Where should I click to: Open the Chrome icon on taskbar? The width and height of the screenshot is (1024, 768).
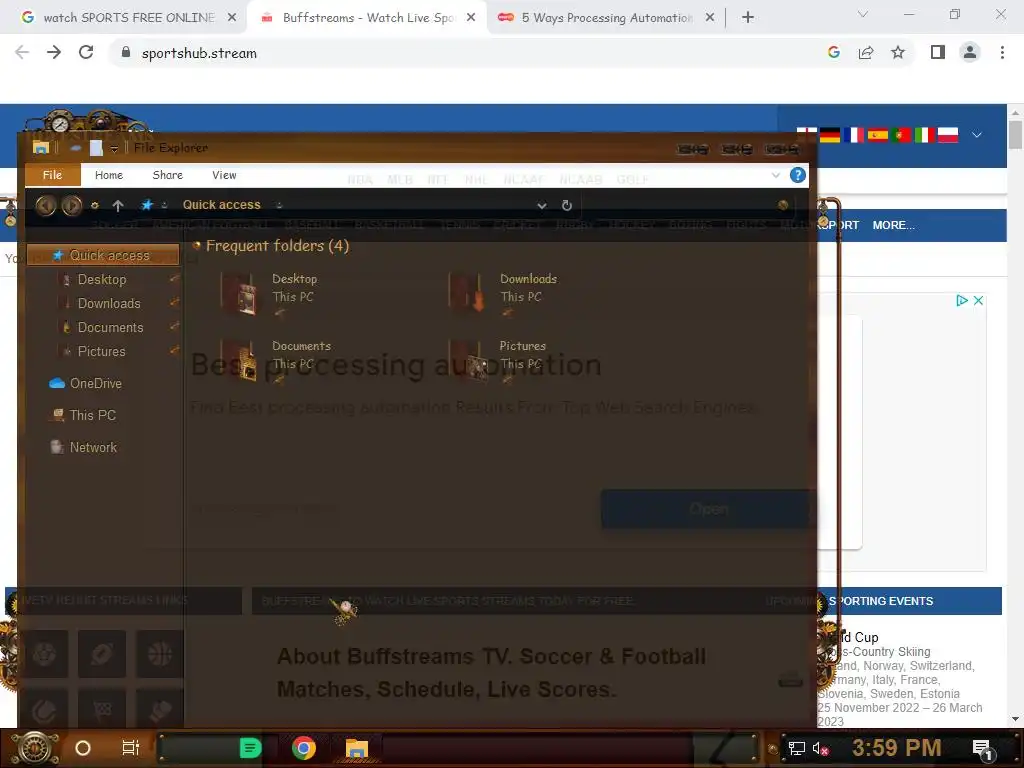click(x=304, y=748)
